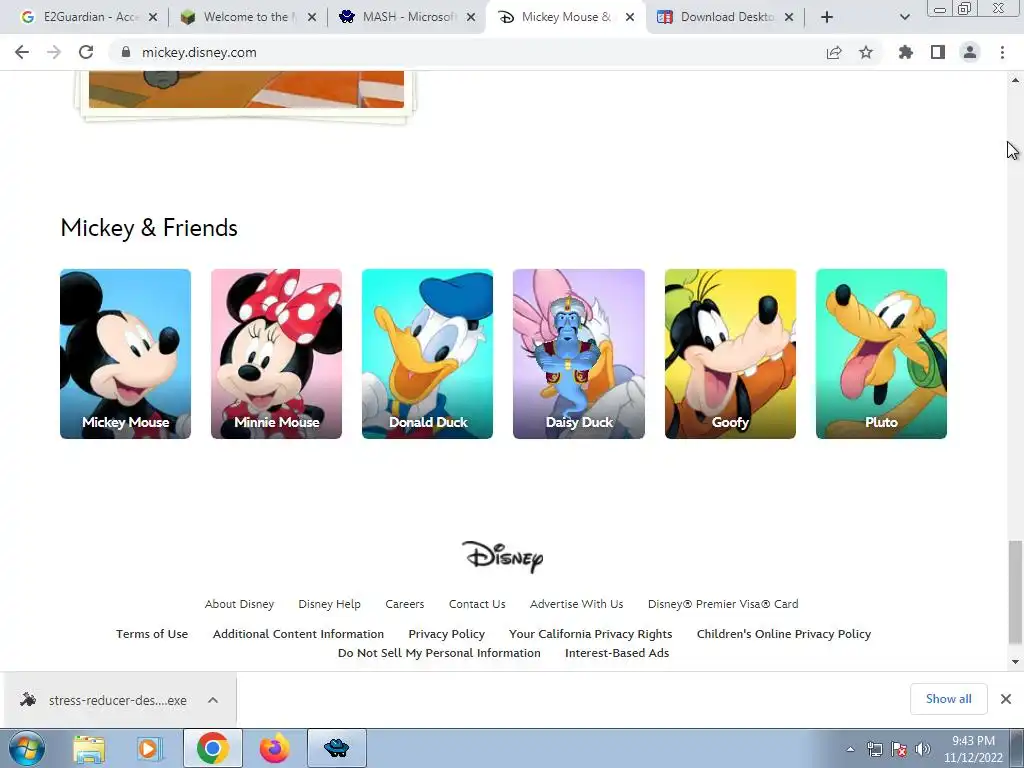Expand the tab search dropdown arrow
Image resolution: width=1024 pixels, height=768 pixels.
pos(904,17)
